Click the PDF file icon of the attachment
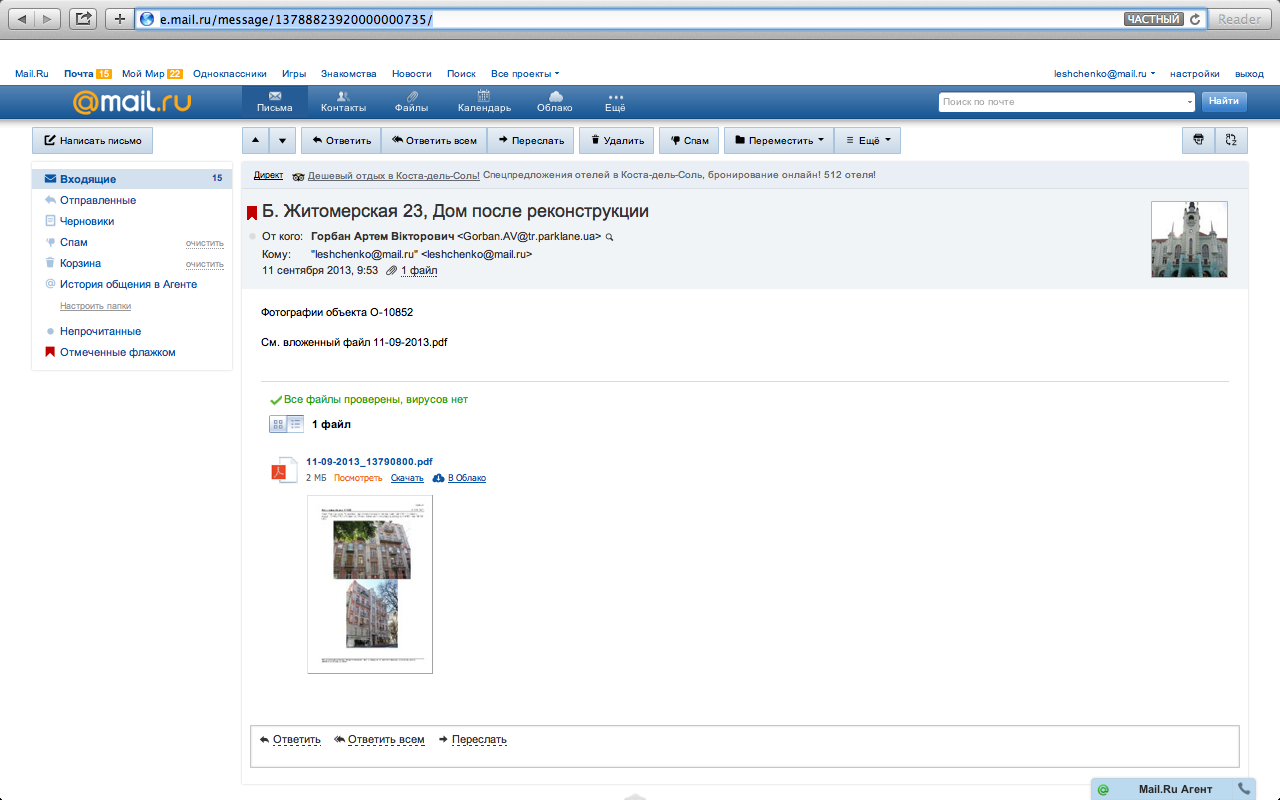Screen dimensions: 1280x800 pyautogui.click(x=281, y=471)
